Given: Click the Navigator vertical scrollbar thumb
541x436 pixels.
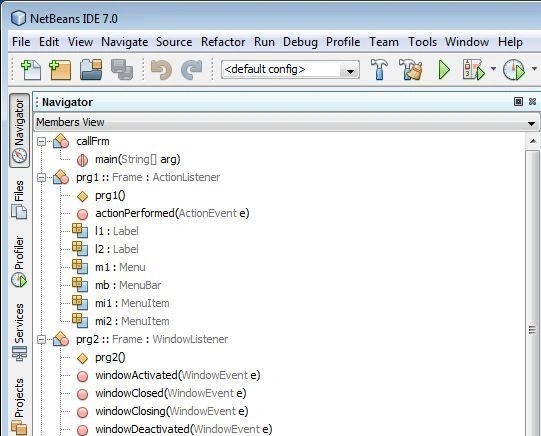Looking at the screenshot, I should pyautogui.click(x=533, y=293).
